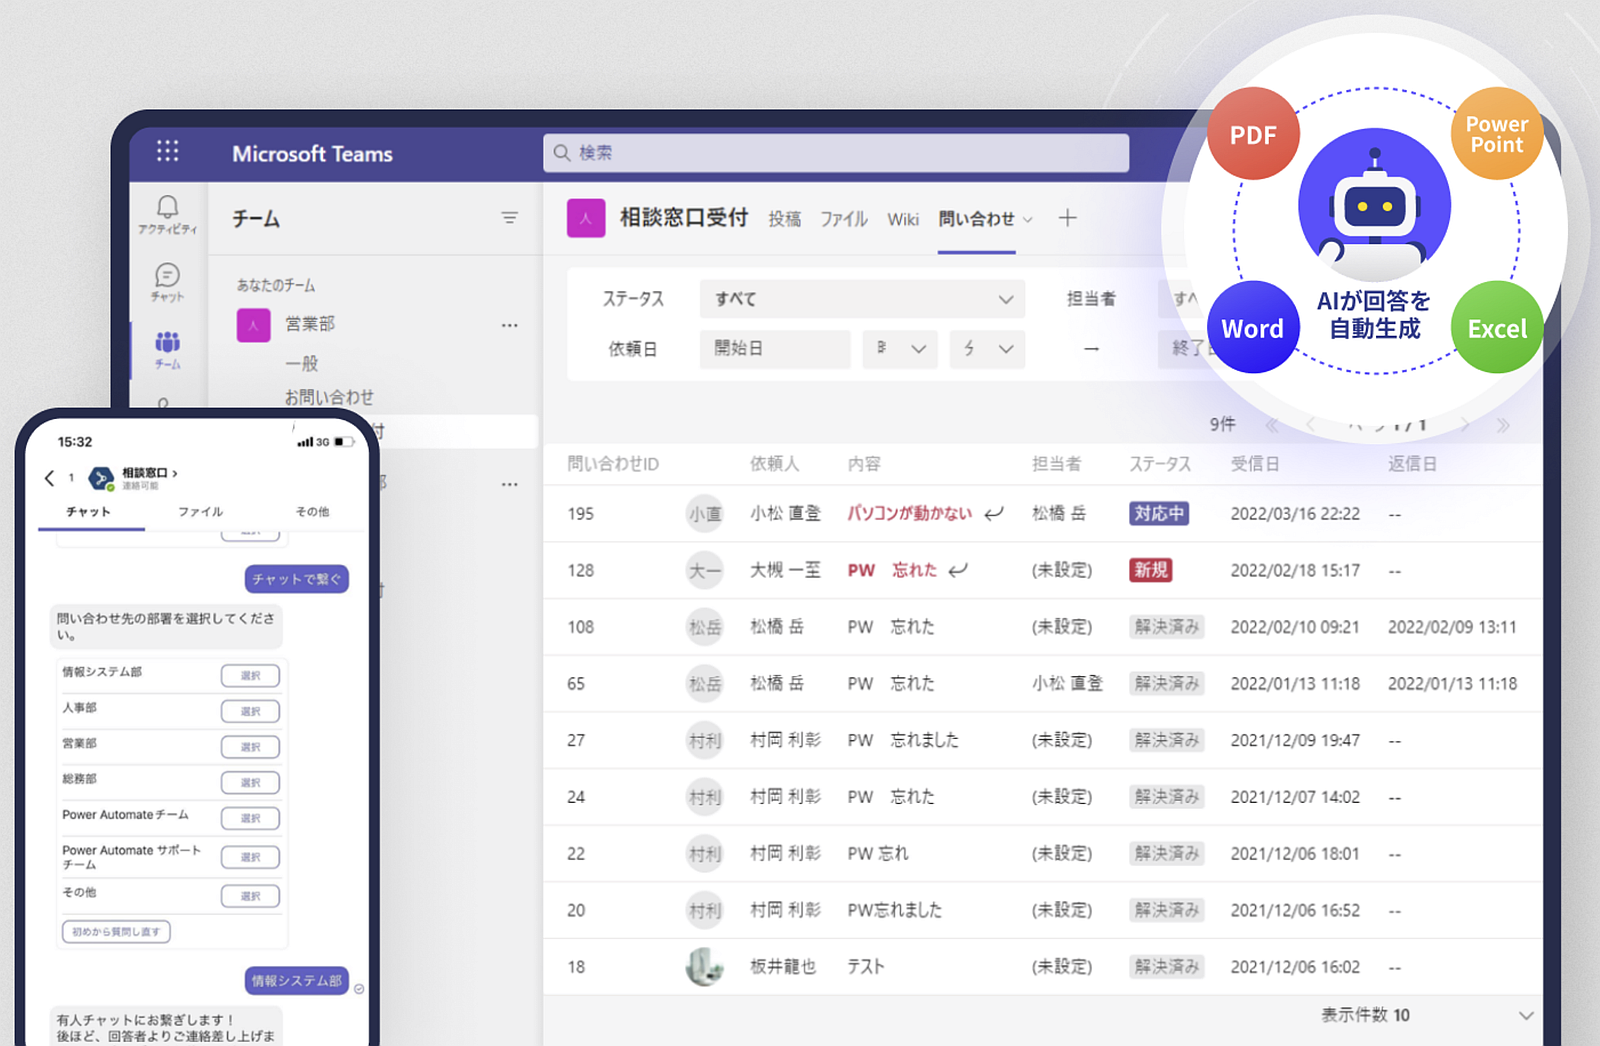The width and height of the screenshot is (1600, 1046).
Task: Click 受信日 column header
Action: (x=1255, y=464)
